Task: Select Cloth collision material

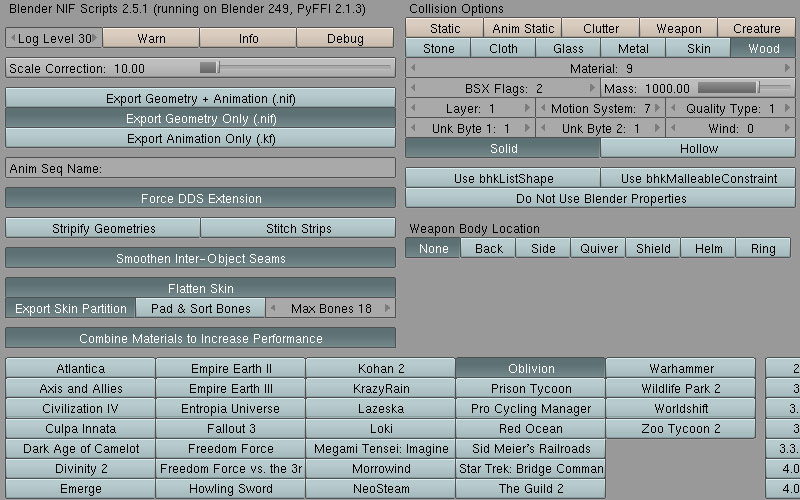Action: click(x=503, y=48)
